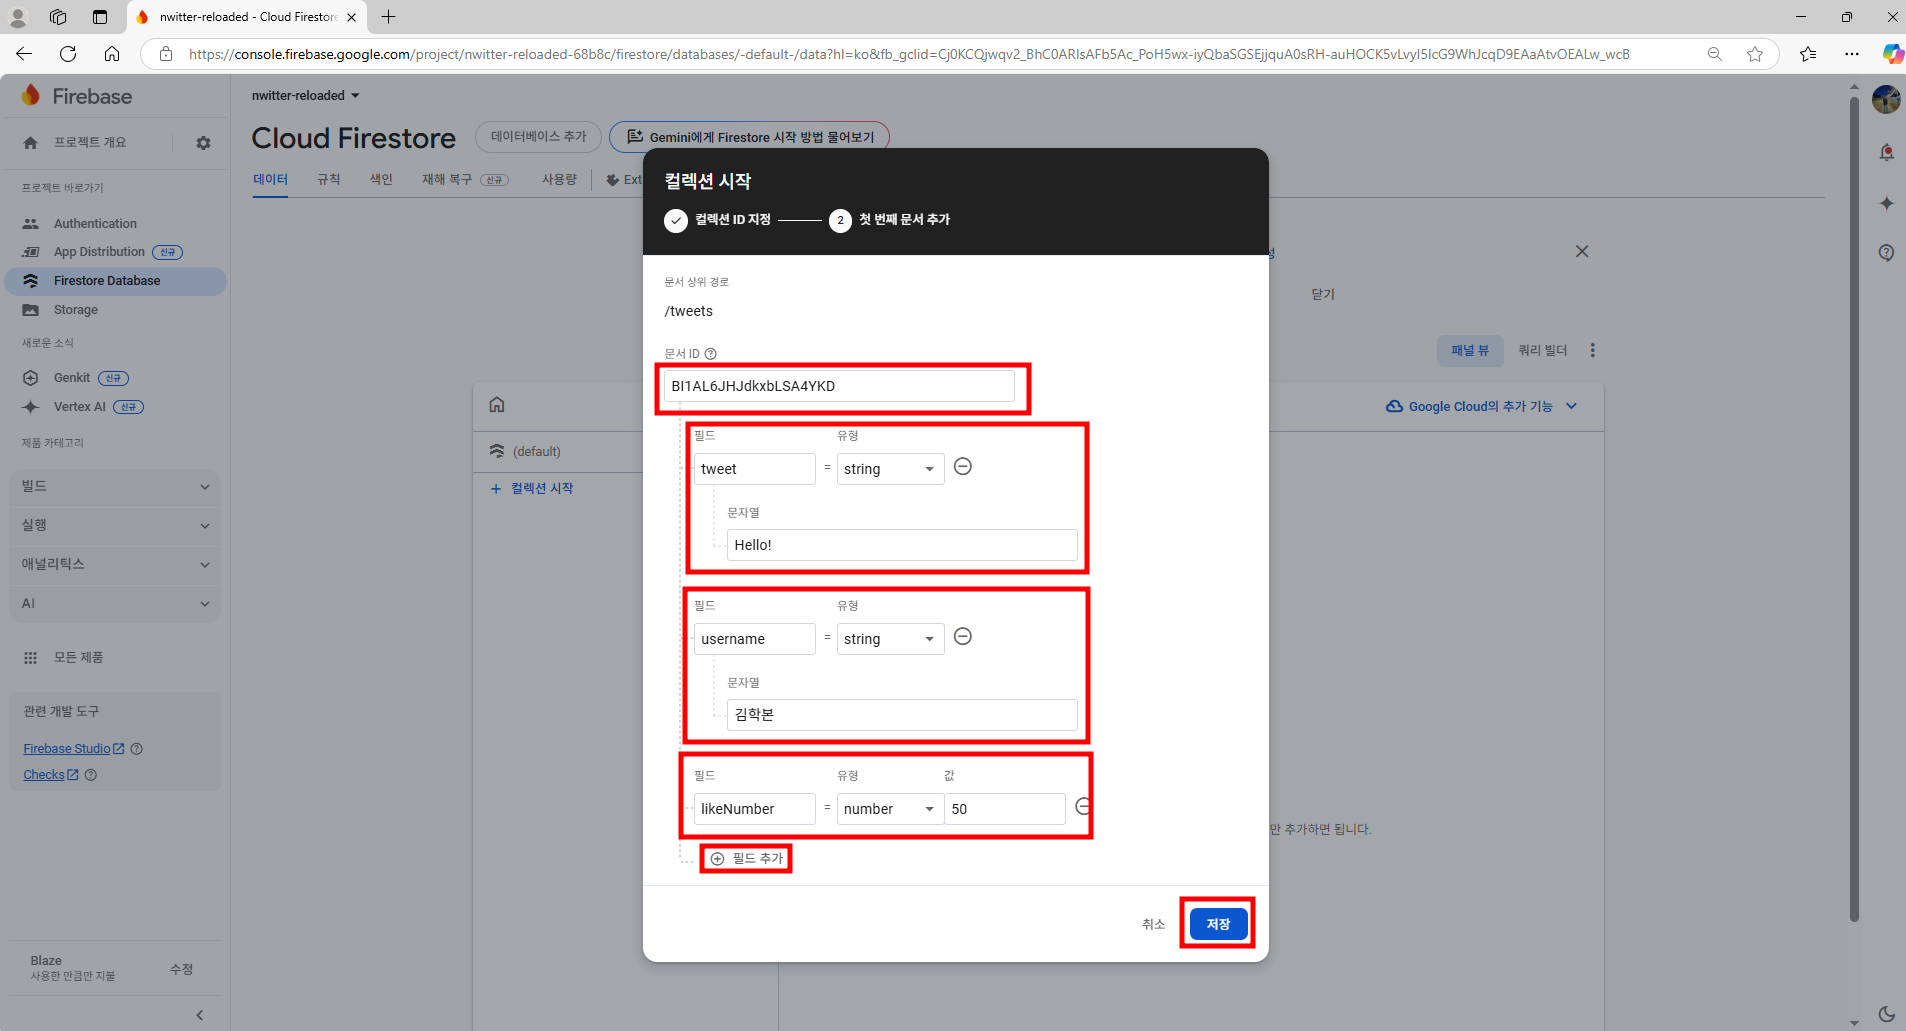Open notifications bell icon

click(x=1886, y=152)
